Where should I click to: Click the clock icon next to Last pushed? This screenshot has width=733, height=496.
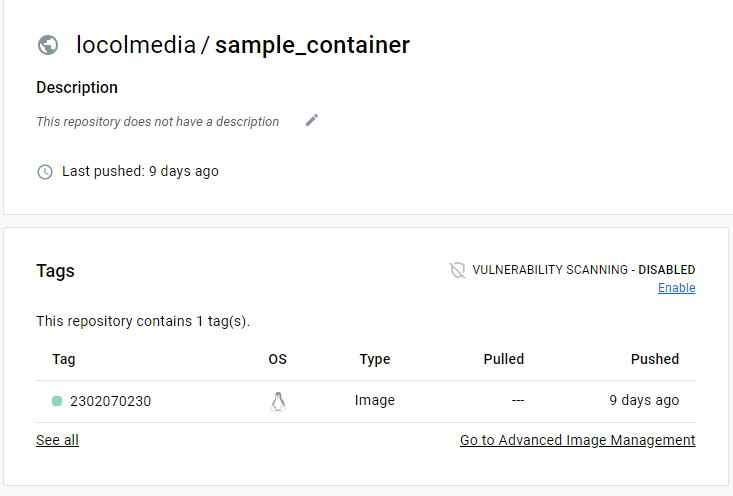45,172
